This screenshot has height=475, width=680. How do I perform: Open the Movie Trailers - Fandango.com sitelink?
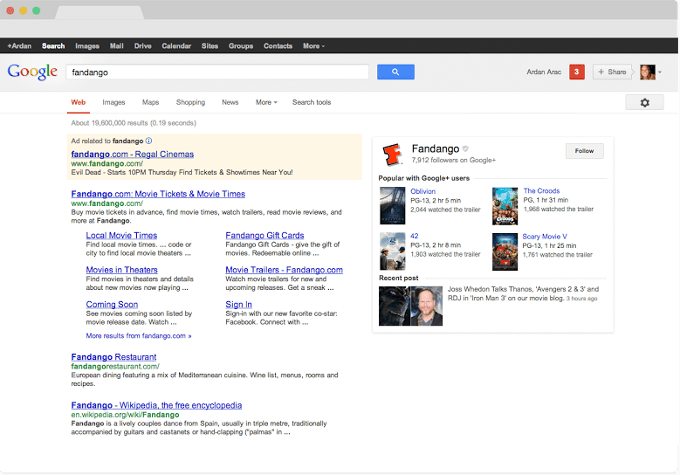[284, 270]
